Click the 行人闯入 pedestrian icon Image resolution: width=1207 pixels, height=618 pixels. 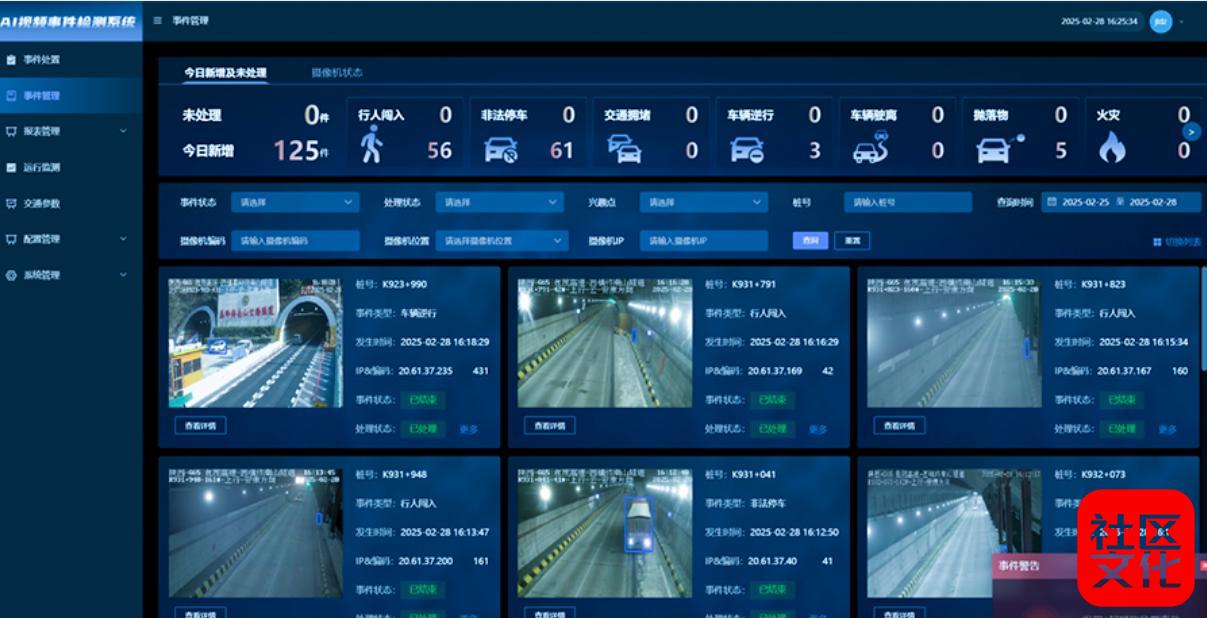(371, 145)
